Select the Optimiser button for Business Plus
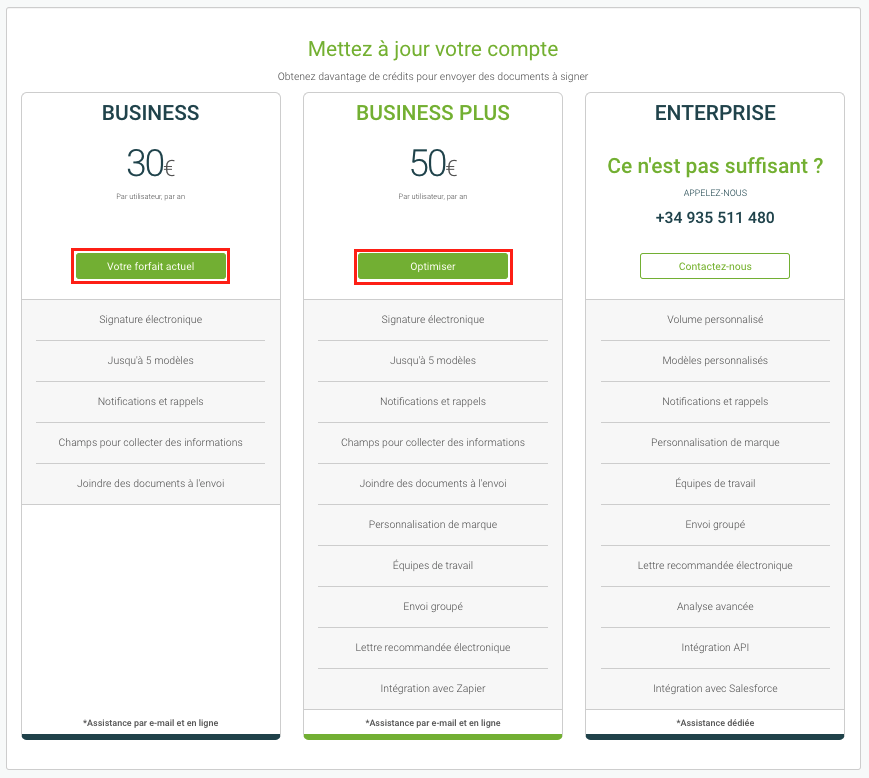The image size is (869, 778). point(433,267)
